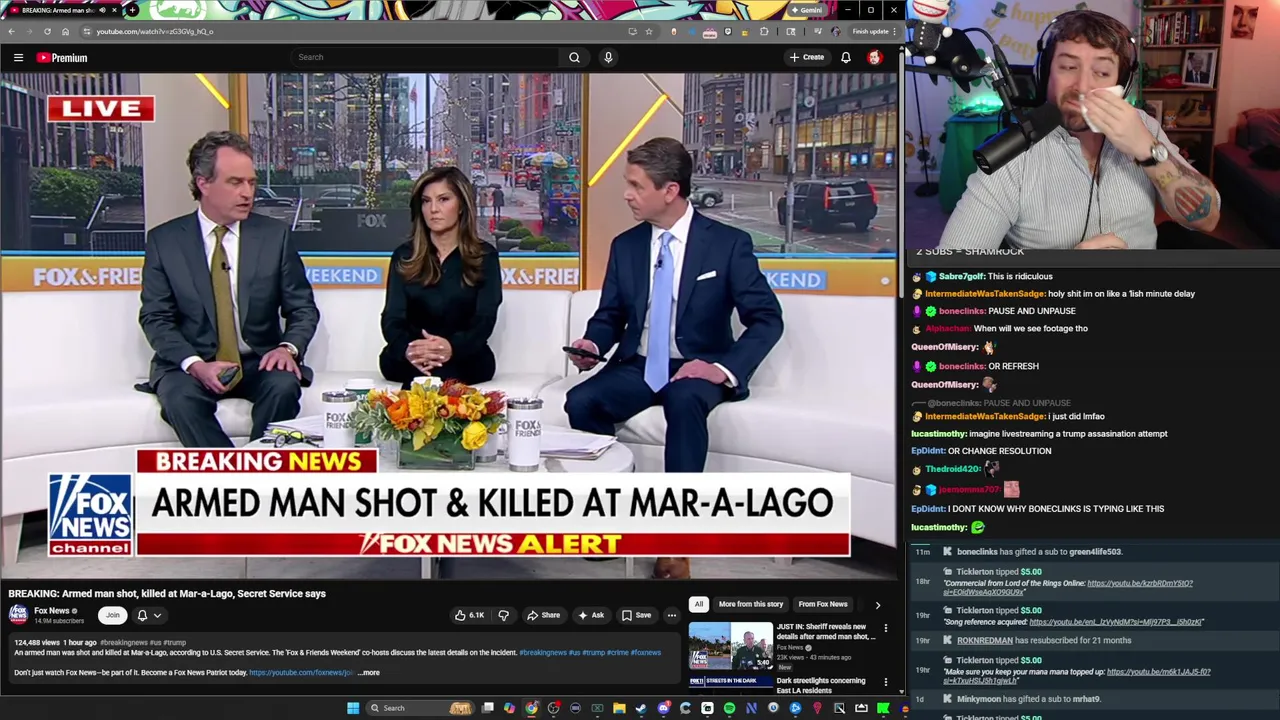Open File Explorer from the taskbar
This screenshot has width=1280, height=720.
click(619, 708)
